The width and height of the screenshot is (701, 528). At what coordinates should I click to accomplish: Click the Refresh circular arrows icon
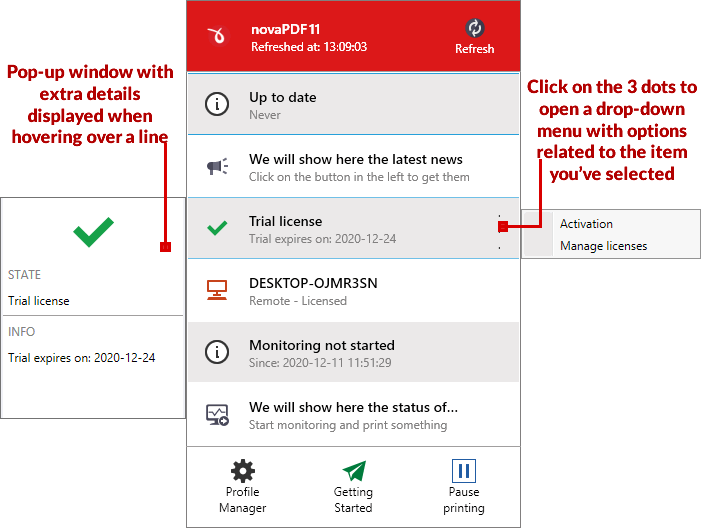[474, 28]
